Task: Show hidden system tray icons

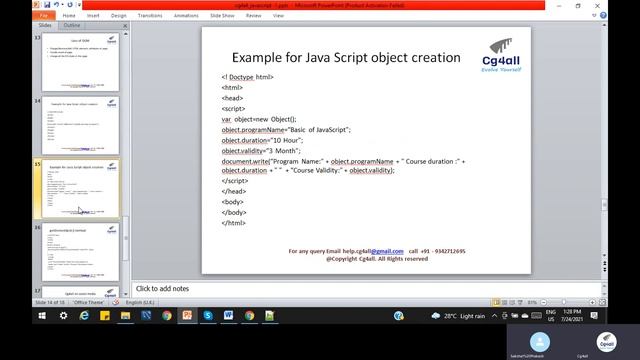Action: point(494,316)
